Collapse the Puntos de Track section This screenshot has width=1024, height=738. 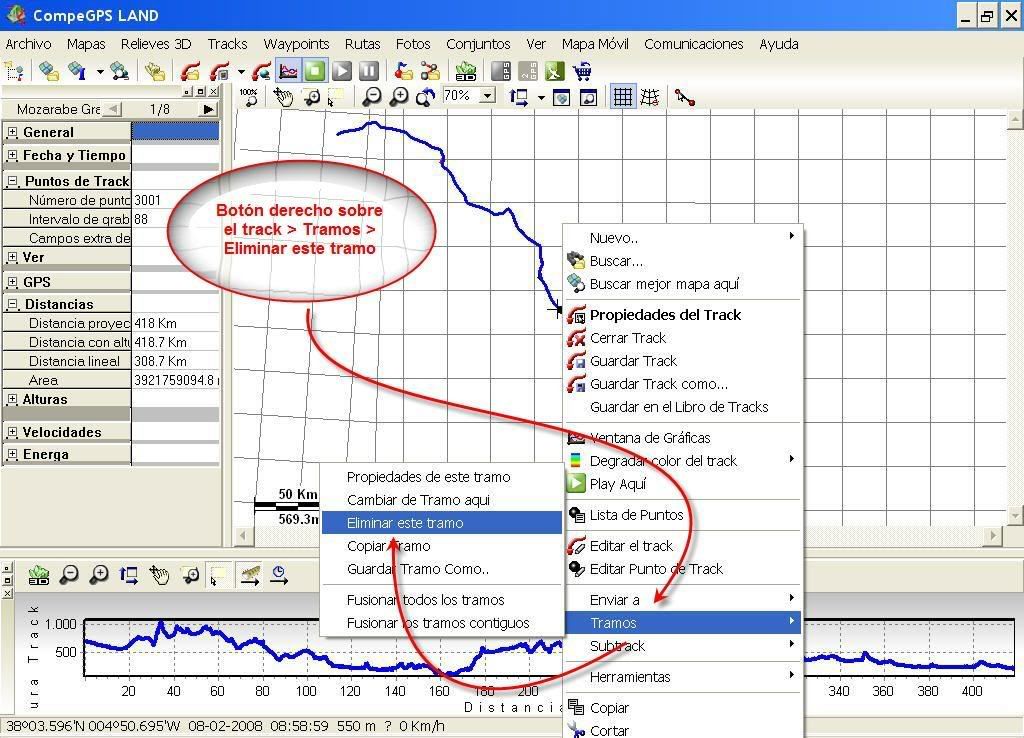pos(12,181)
